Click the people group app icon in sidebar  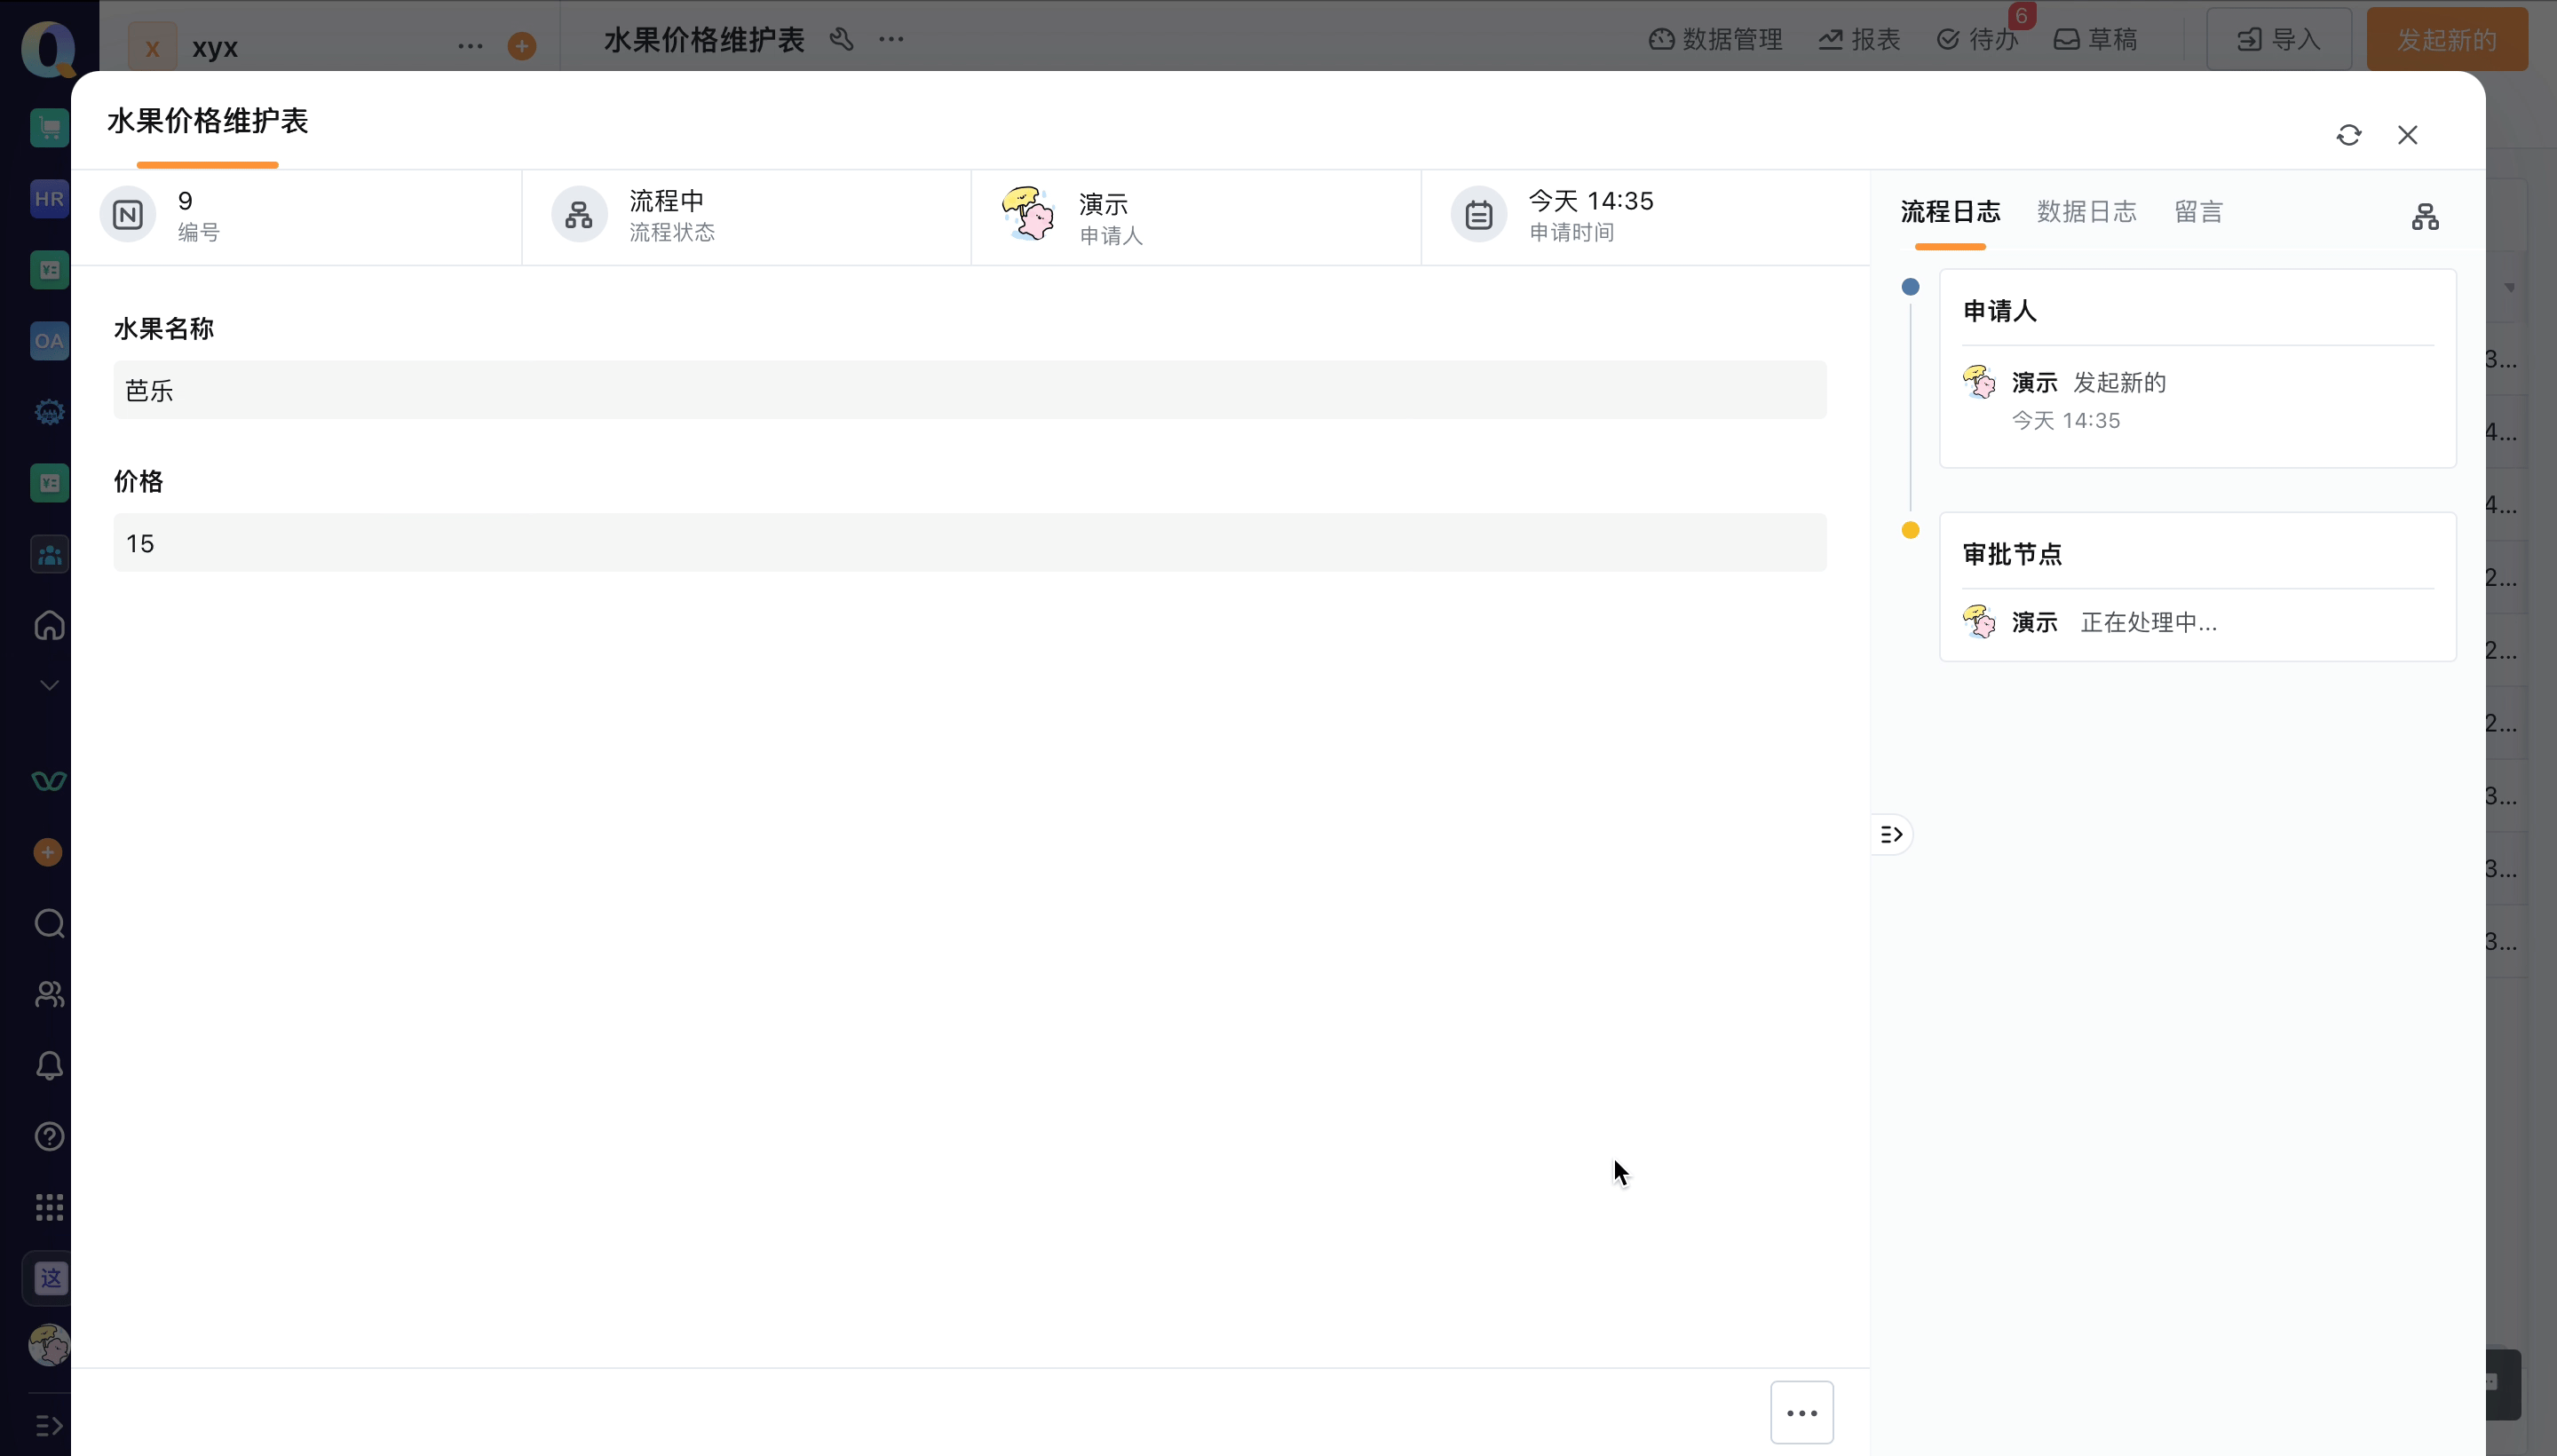[x=49, y=555]
